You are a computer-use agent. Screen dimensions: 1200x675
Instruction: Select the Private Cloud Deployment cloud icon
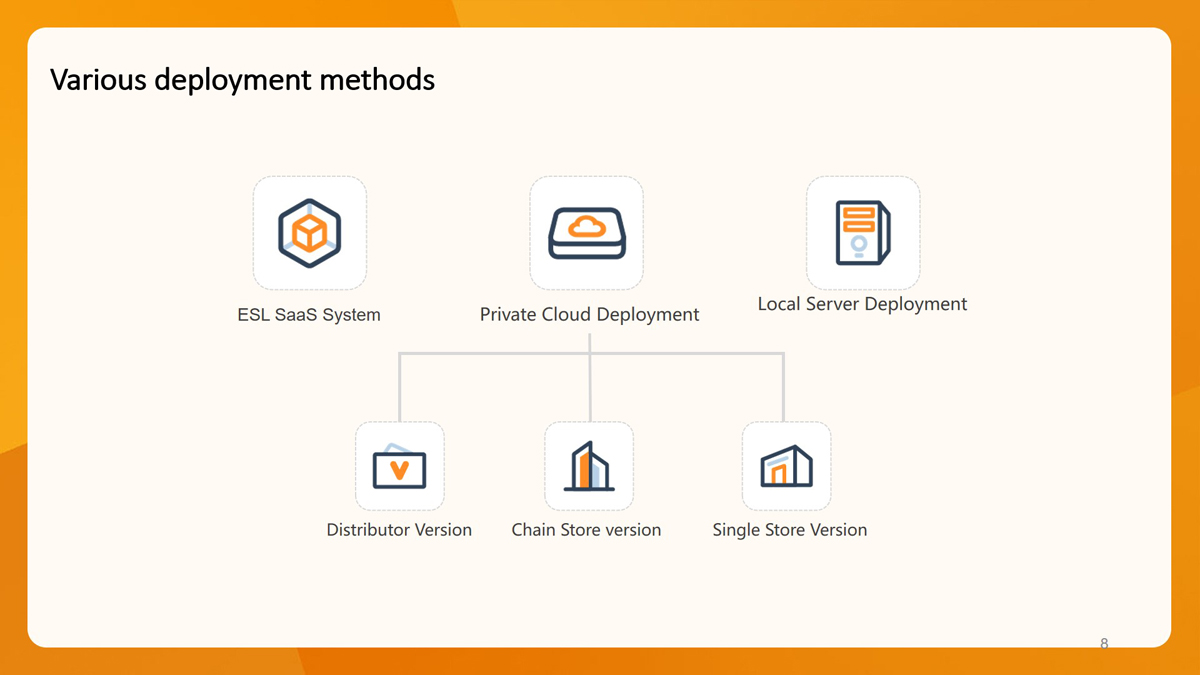point(586,233)
